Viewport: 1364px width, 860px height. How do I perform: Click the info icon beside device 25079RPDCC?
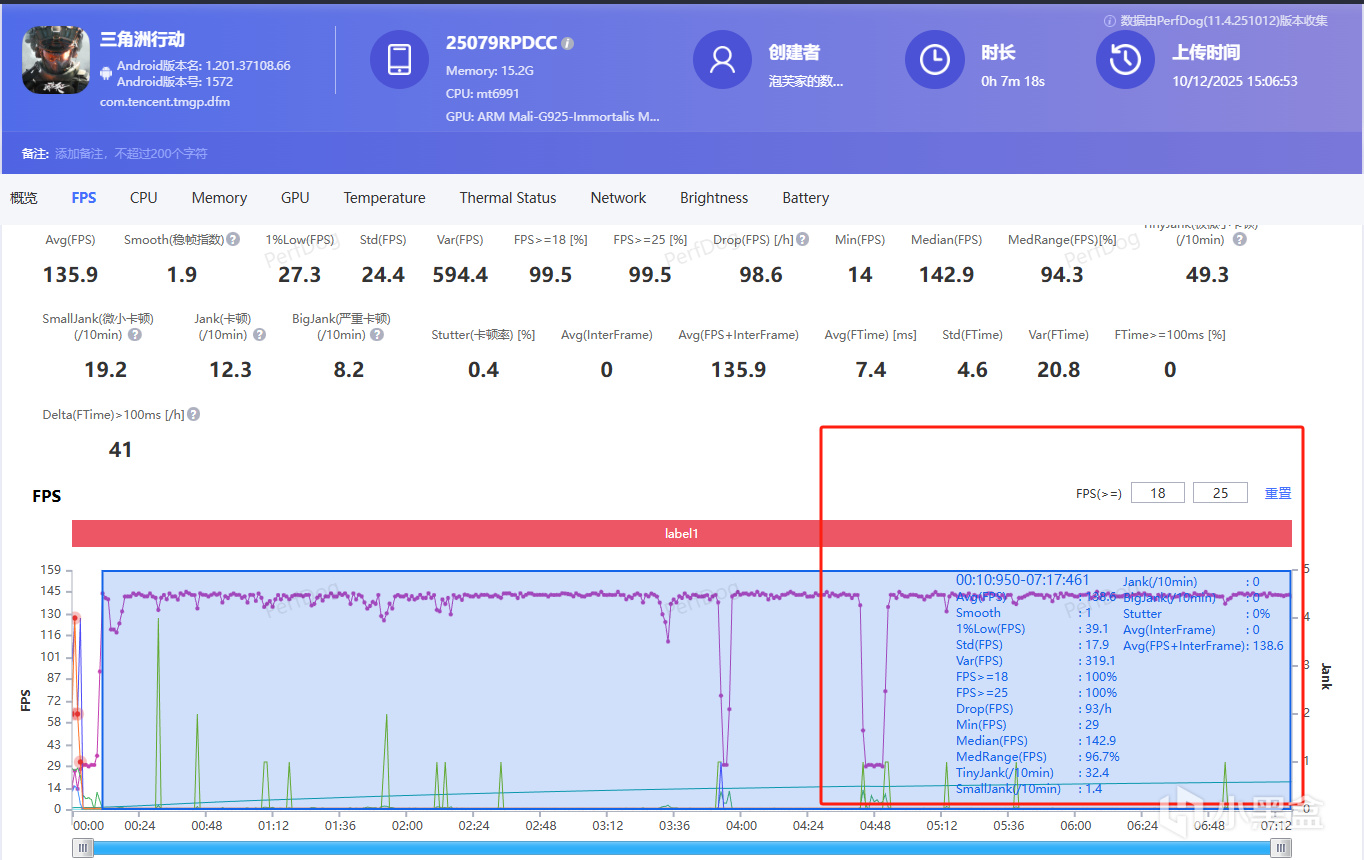pyautogui.click(x=568, y=44)
